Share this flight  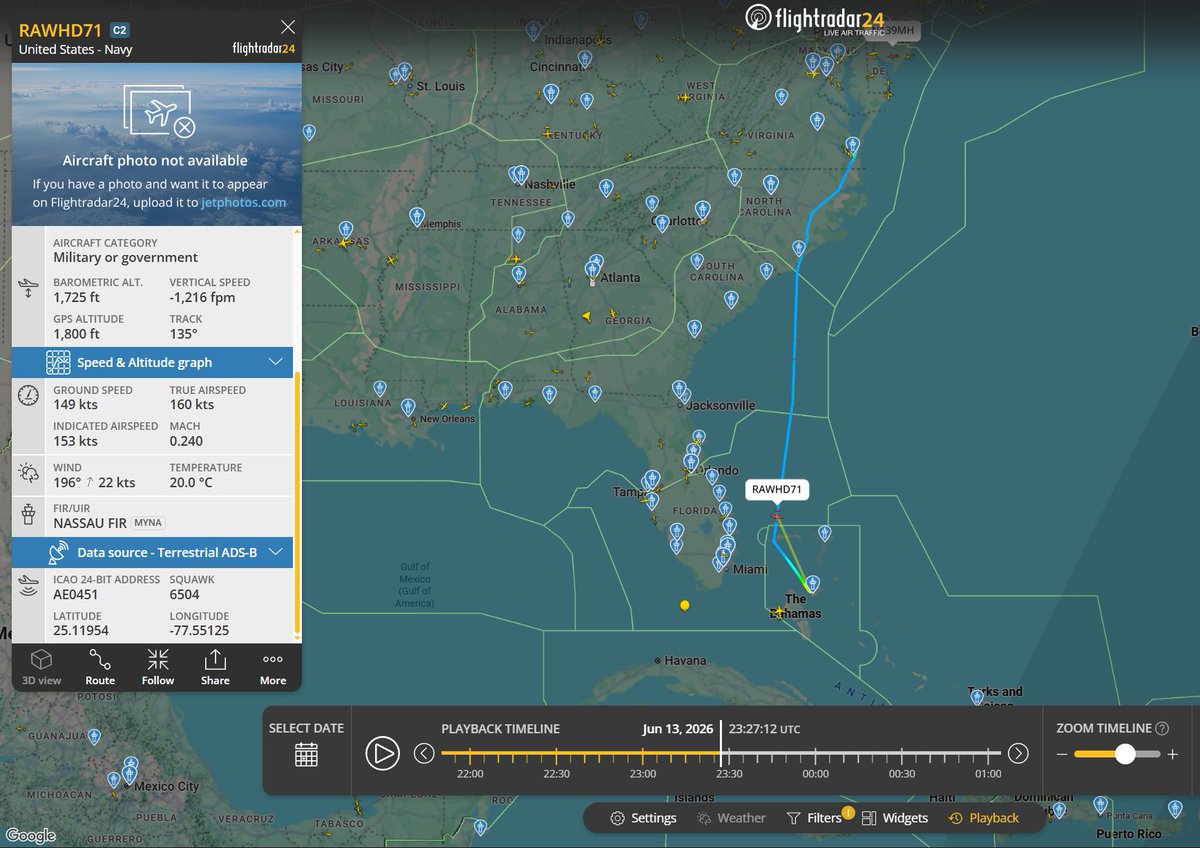(x=215, y=667)
